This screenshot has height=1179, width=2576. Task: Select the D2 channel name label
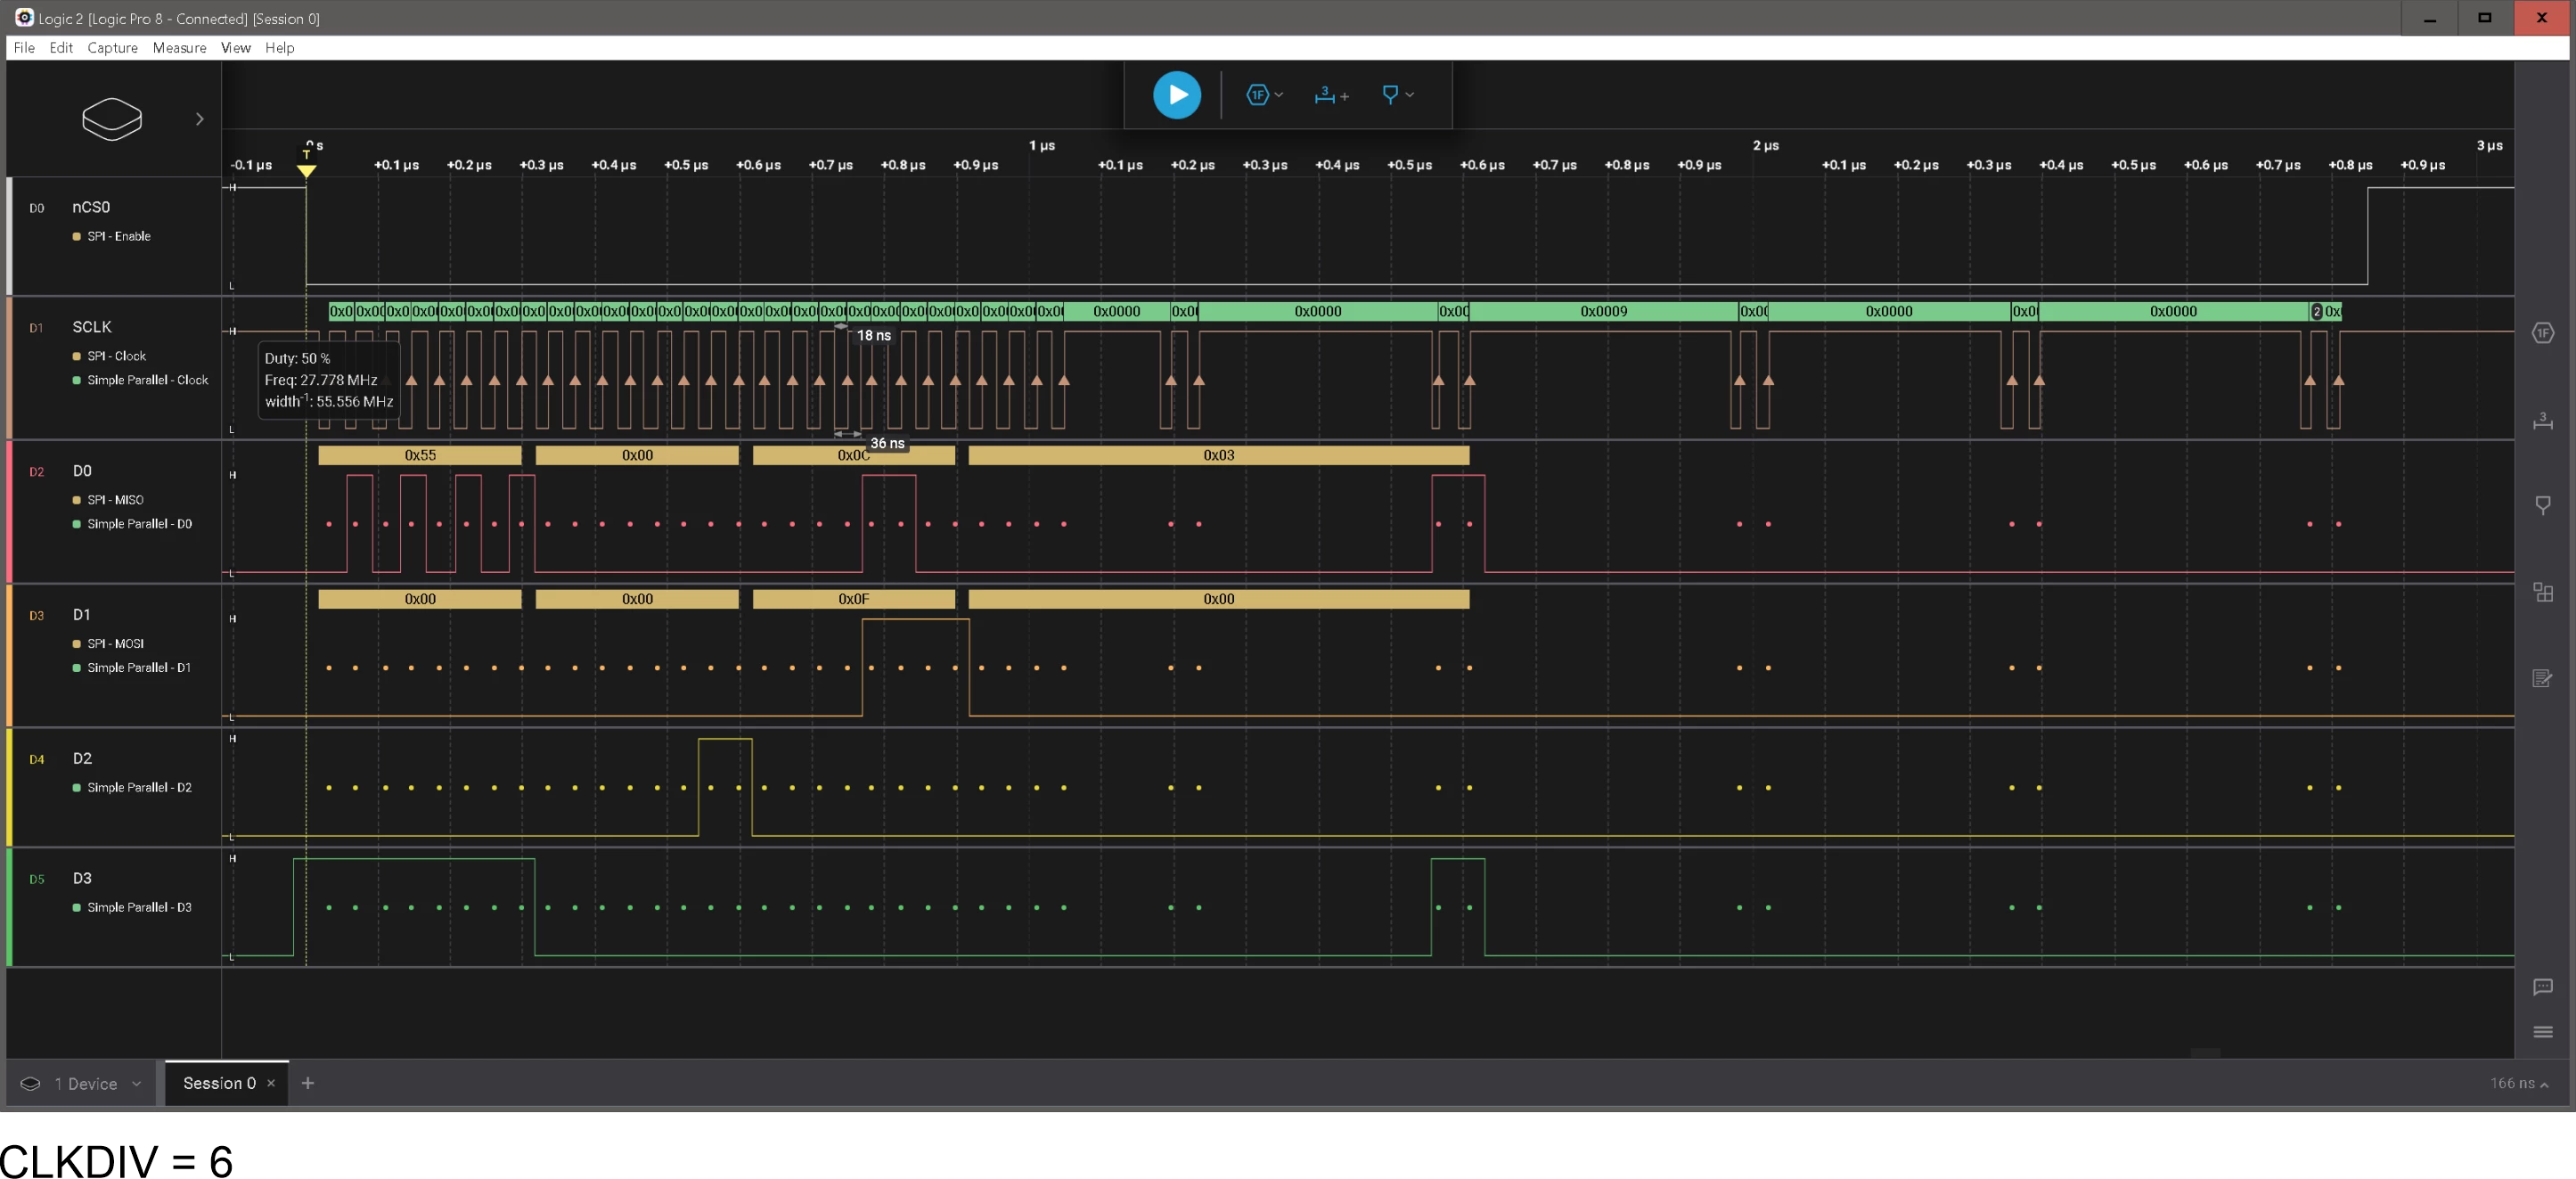(x=82, y=760)
